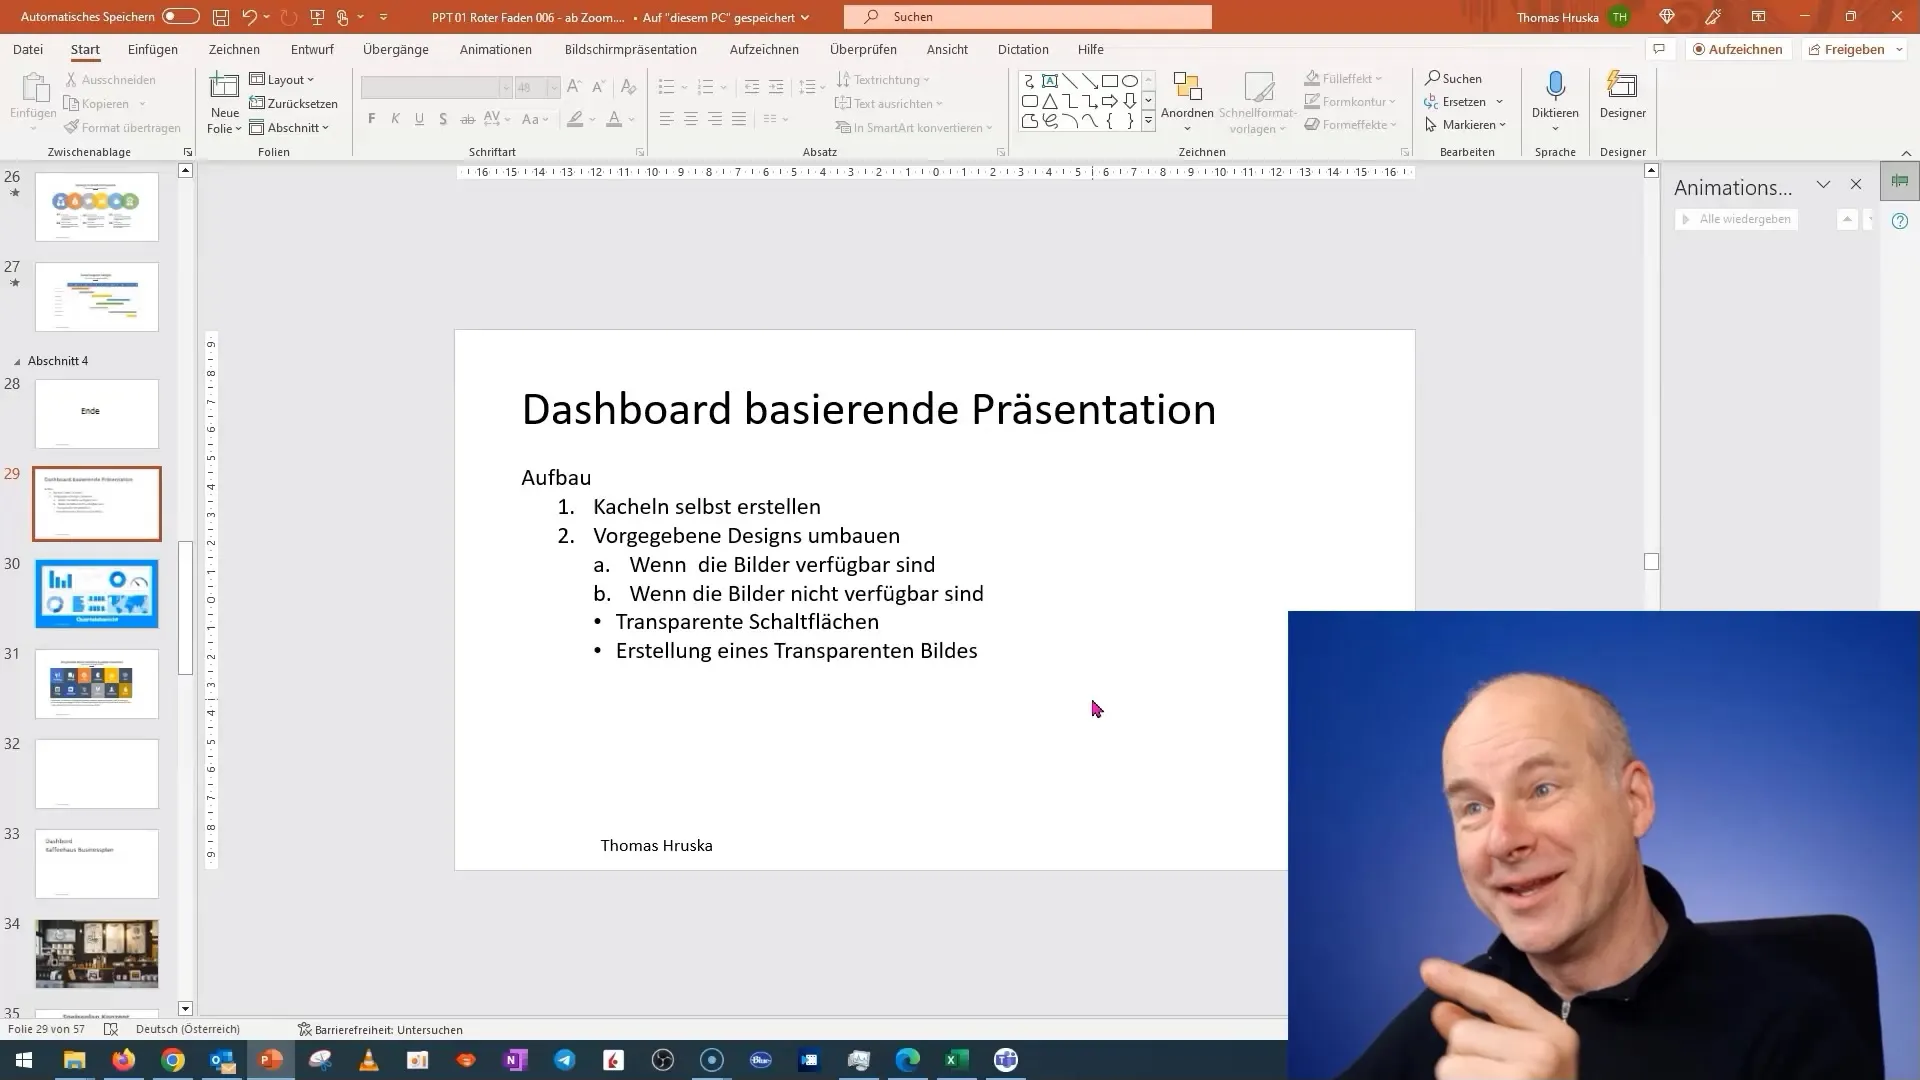This screenshot has width=1920, height=1080.
Task: Switch to the Übergänge ribbon tab
Action: [396, 49]
